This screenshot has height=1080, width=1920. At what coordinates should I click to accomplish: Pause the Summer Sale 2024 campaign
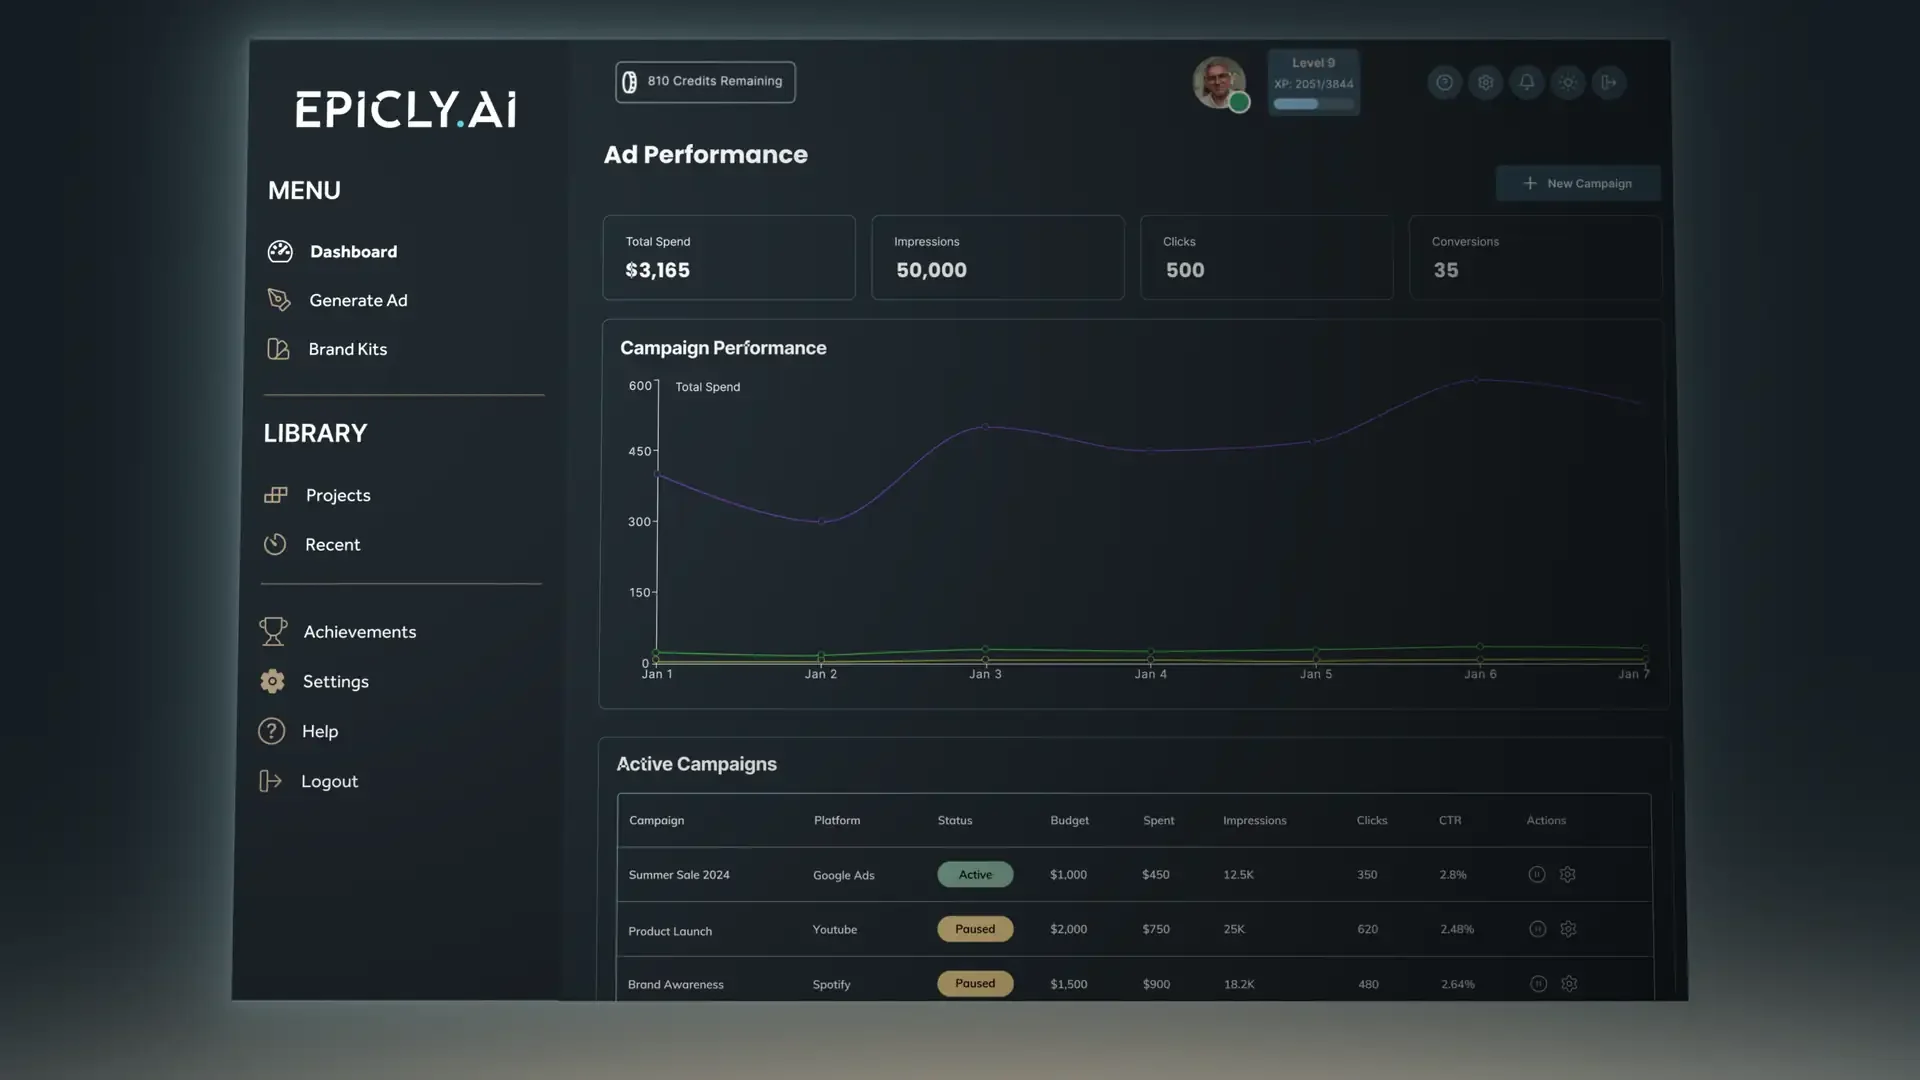(1537, 874)
